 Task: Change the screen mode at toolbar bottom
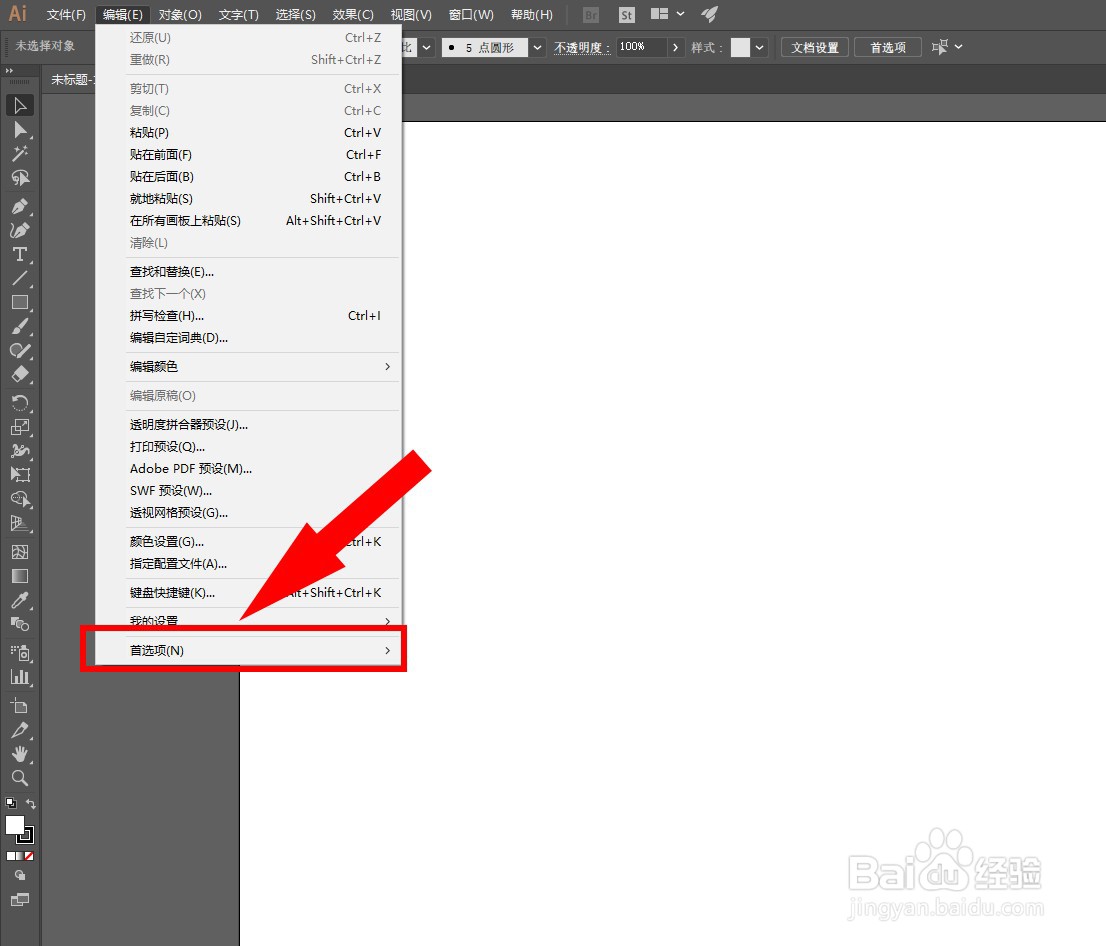click(x=20, y=899)
